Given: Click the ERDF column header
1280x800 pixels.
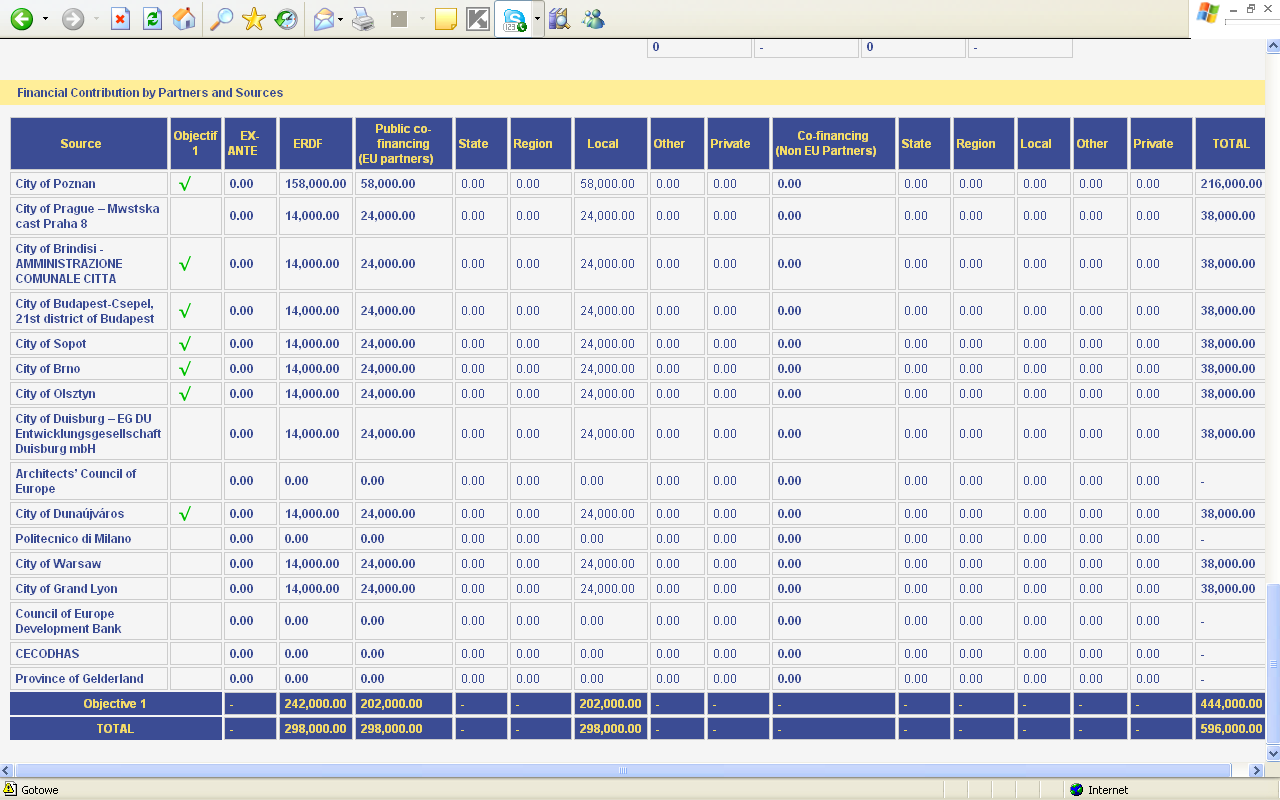Looking at the screenshot, I should (315, 144).
